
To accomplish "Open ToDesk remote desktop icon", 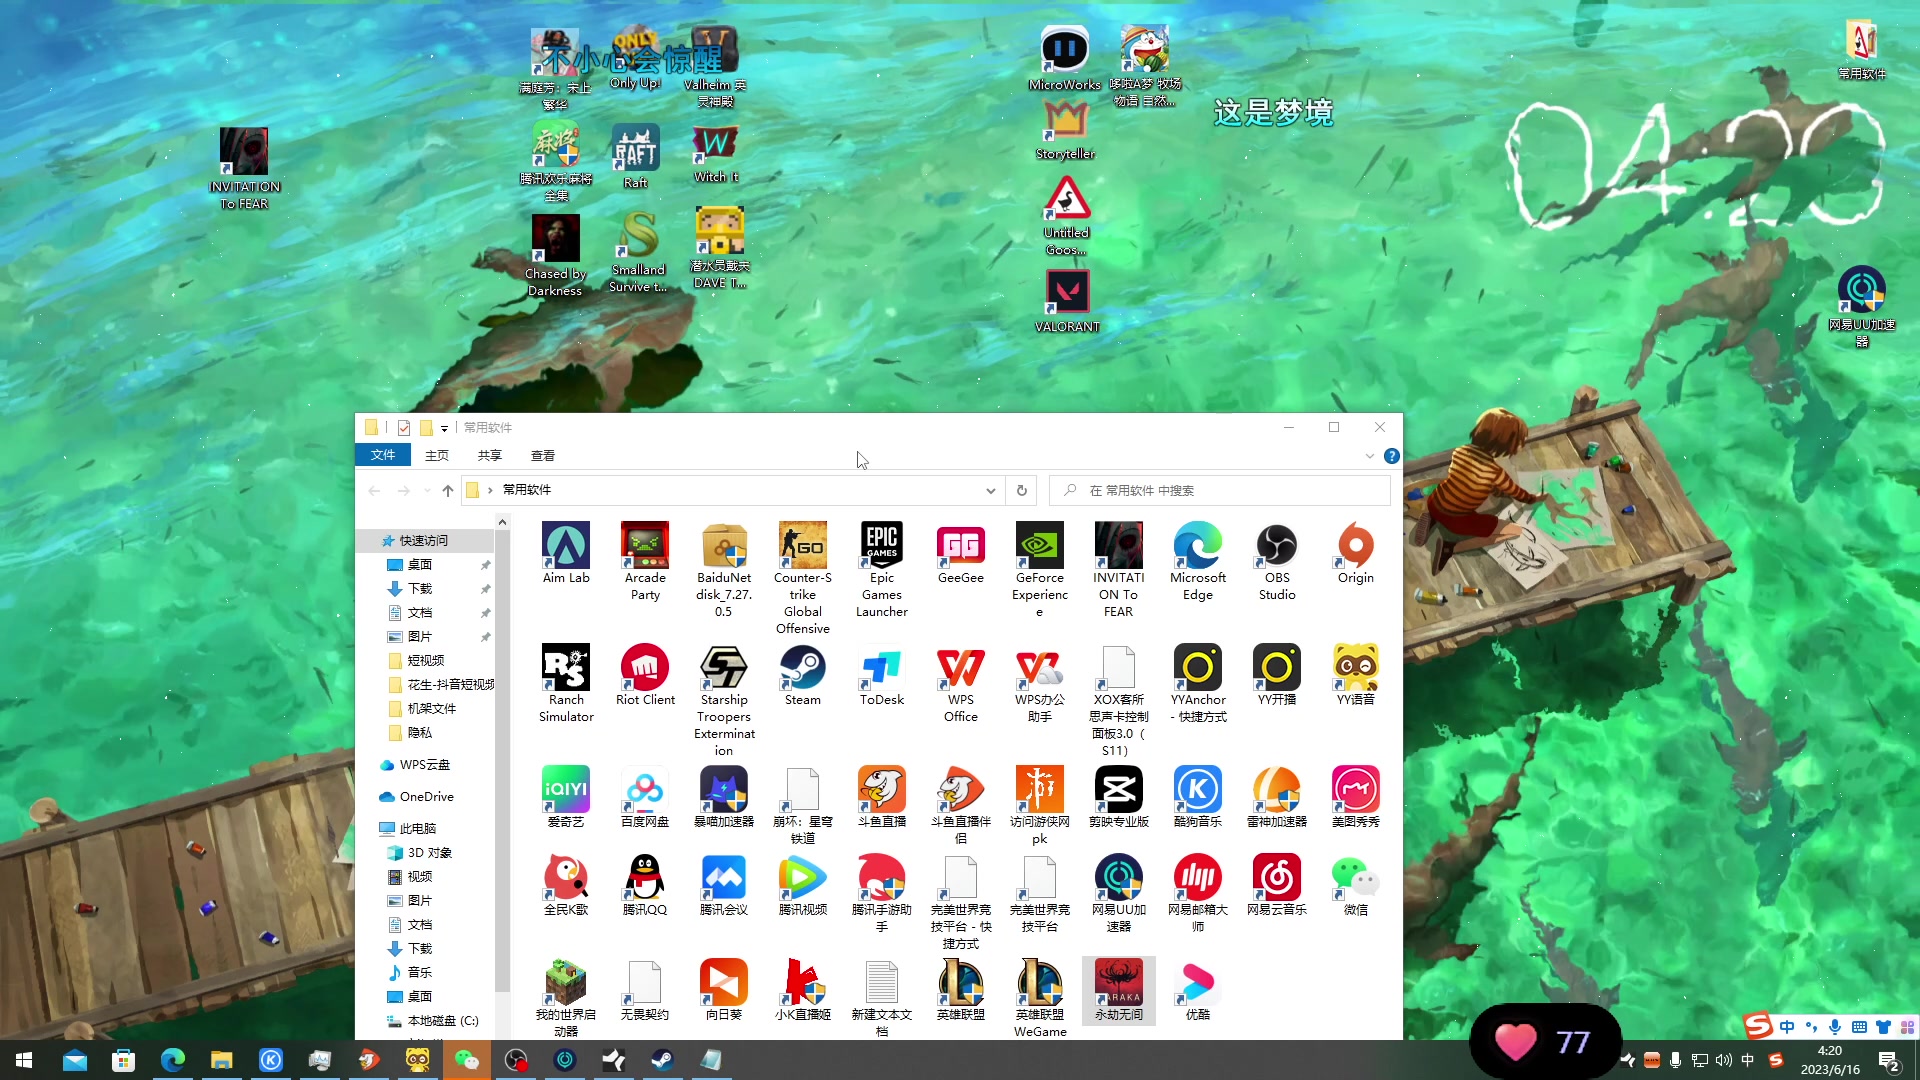I will [x=882, y=675].
